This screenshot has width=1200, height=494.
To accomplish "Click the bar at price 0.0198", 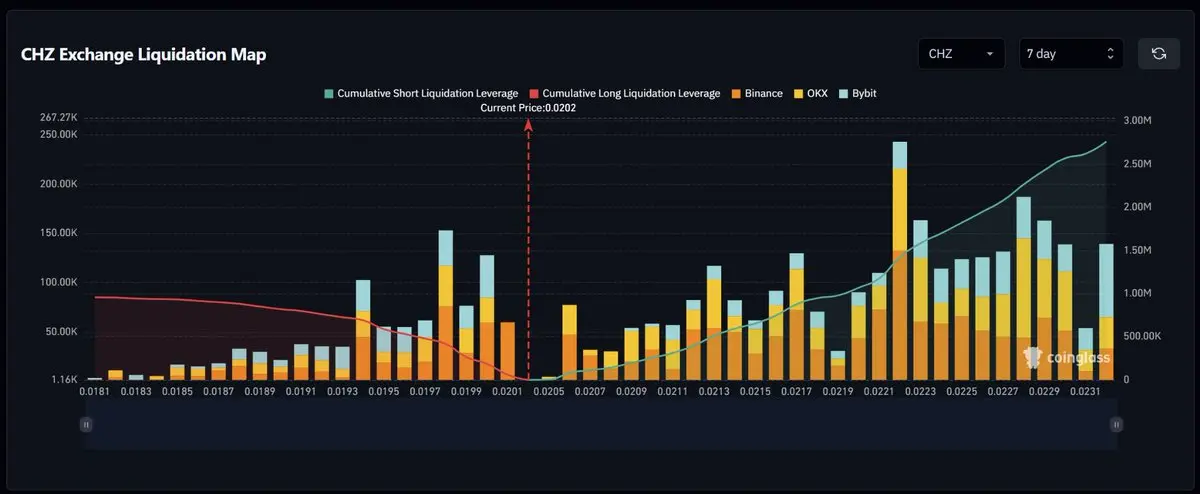I will click(x=446, y=305).
